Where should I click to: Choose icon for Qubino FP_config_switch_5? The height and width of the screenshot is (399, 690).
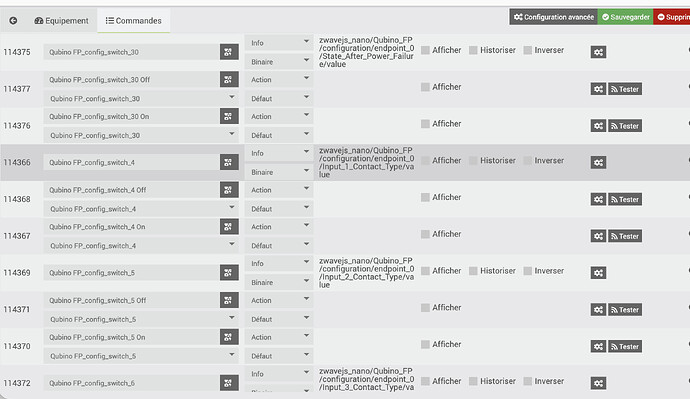pos(229,273)
